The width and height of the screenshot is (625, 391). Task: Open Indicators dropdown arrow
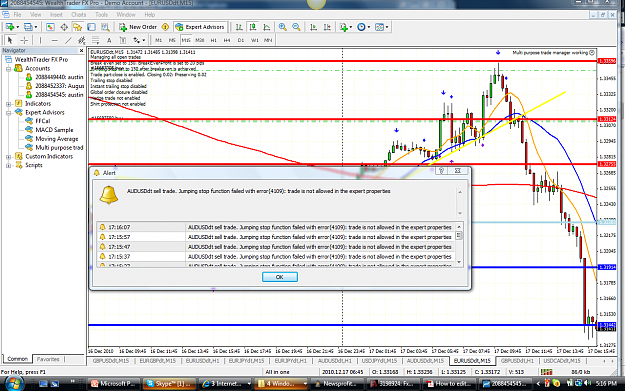[351, 28]
